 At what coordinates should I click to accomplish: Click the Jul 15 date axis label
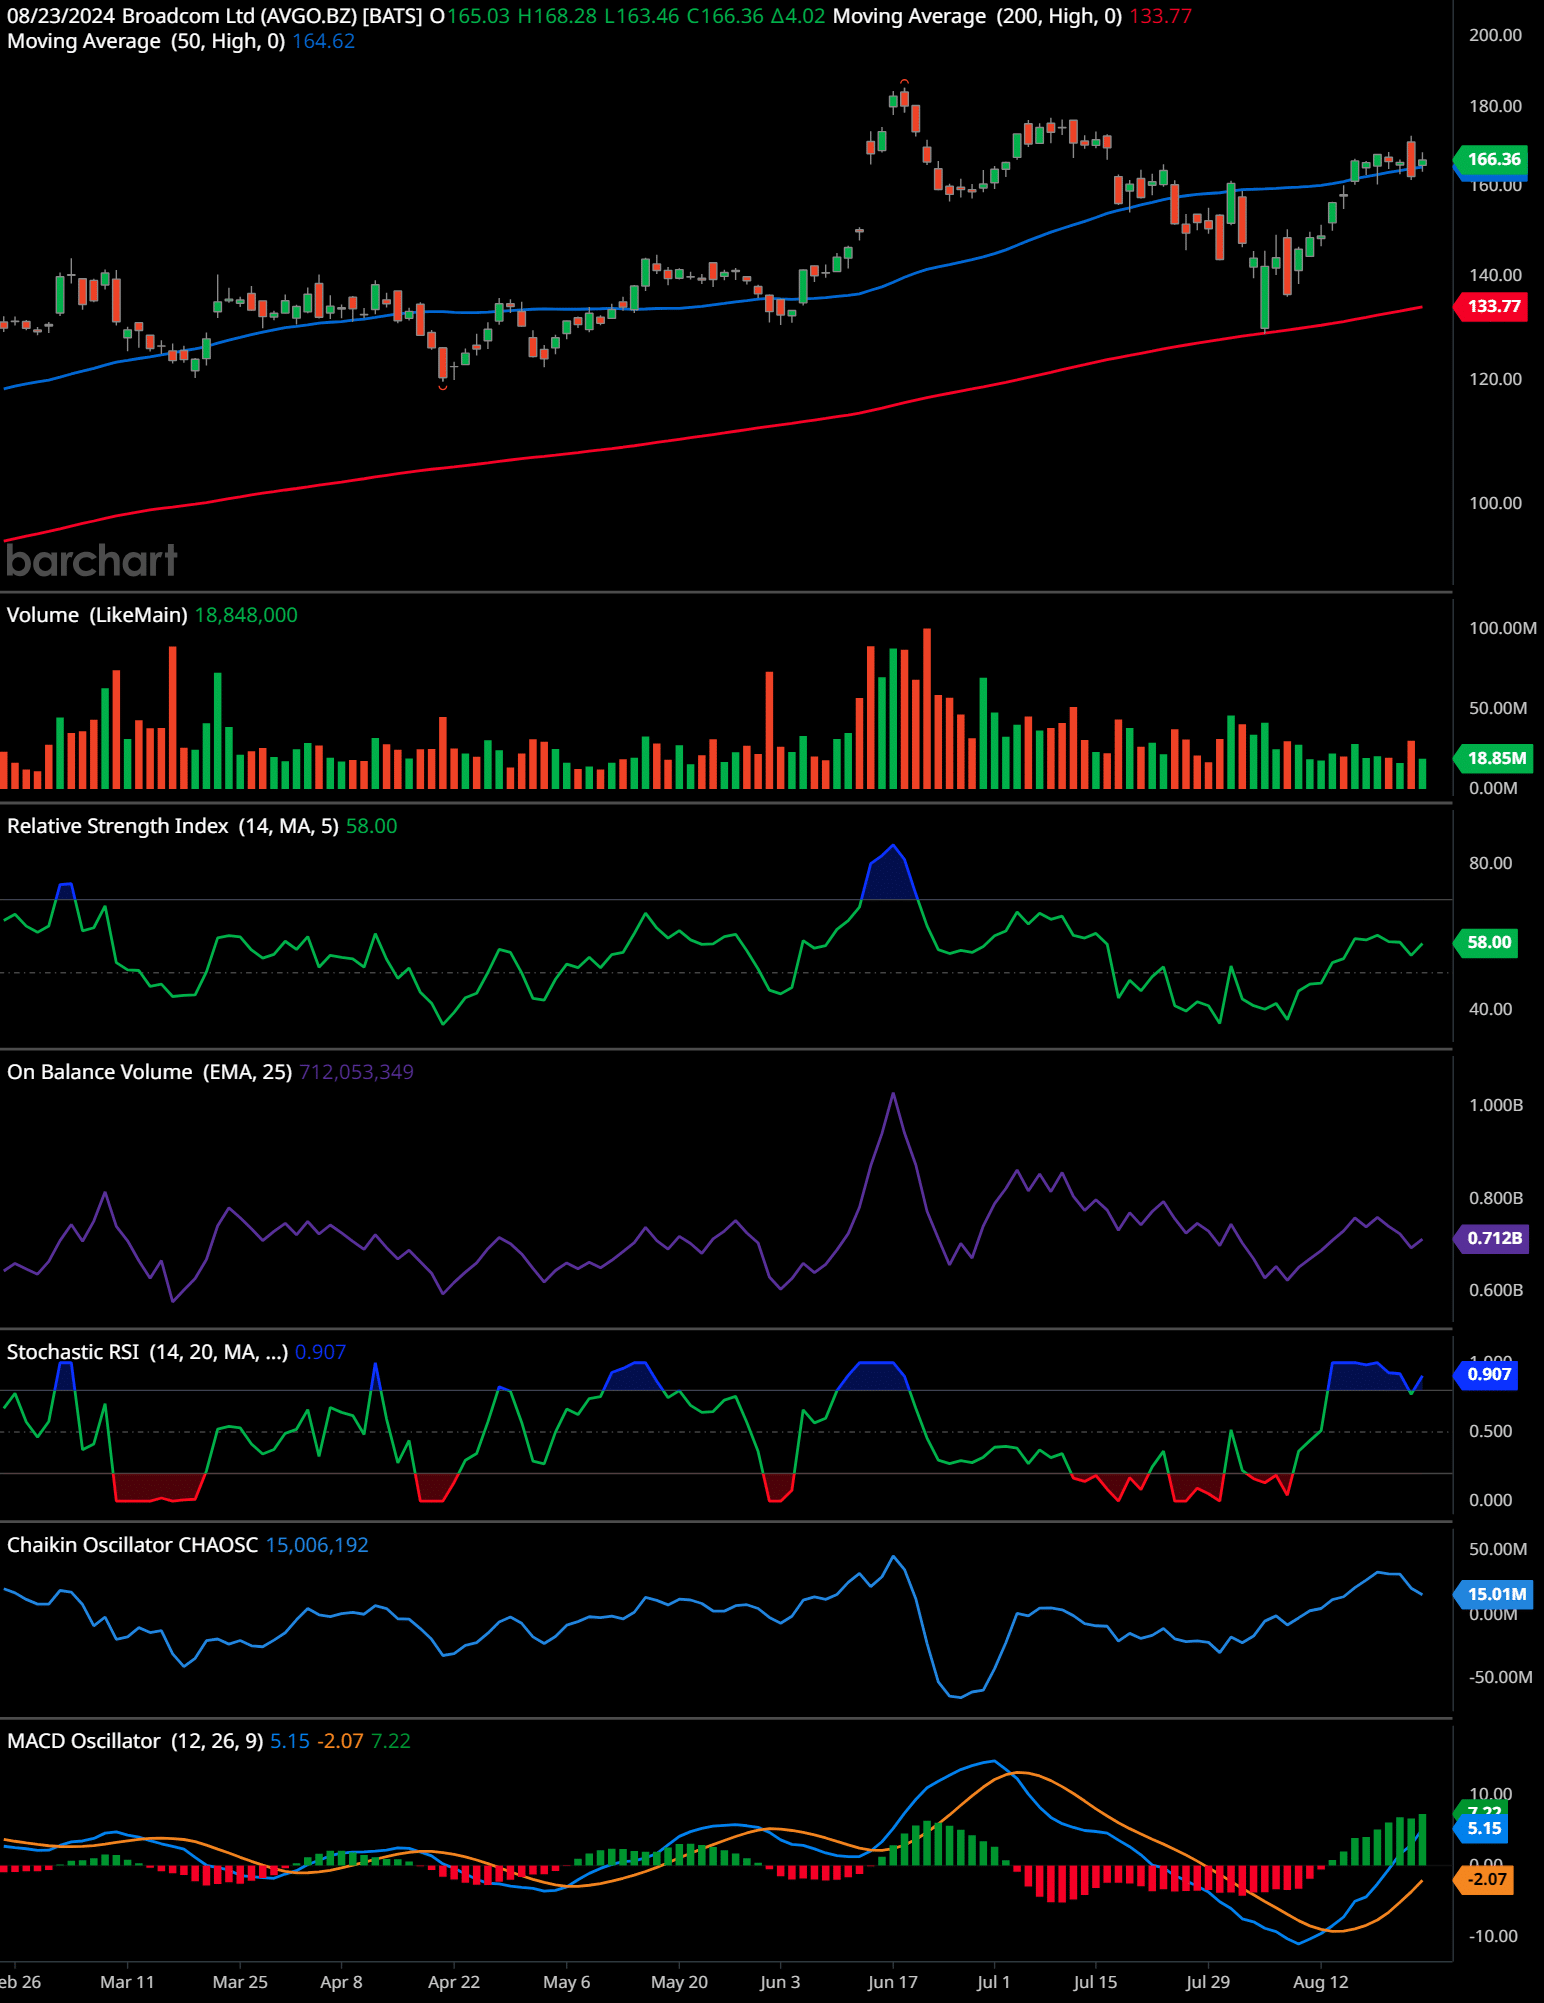[1095, 1982]
